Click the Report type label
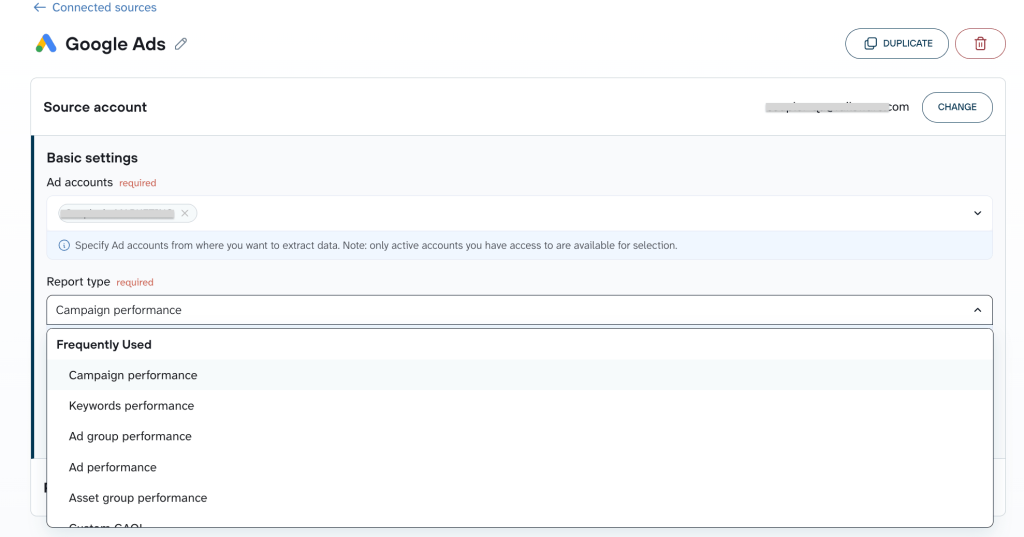The width and height of the screenshot is (1024, 537). click(x=78, y=282)
